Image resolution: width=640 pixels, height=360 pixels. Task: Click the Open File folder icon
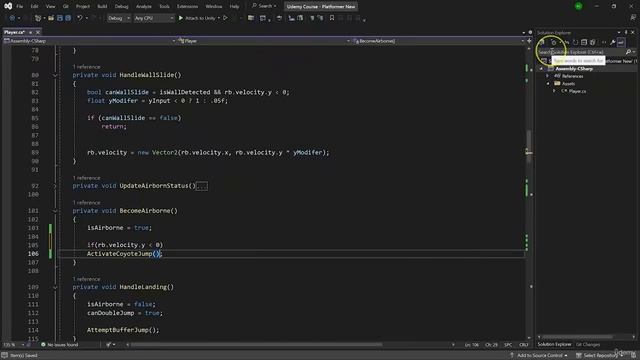click(x=51, y=18)
